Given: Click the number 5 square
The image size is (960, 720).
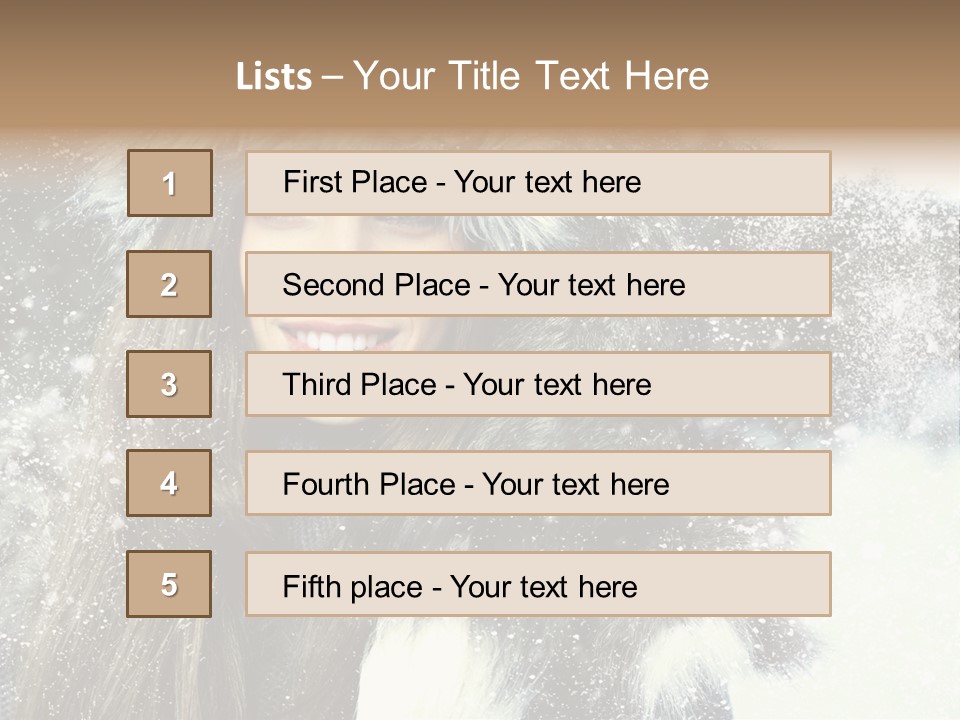Looking at the screenshot, I should [169, 584].
